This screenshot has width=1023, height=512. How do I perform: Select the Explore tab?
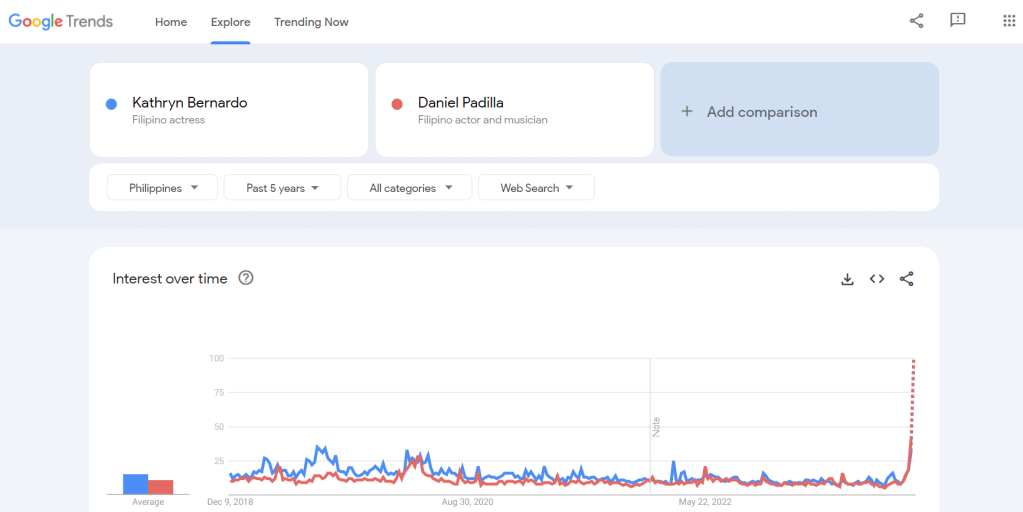pos(231,22)
